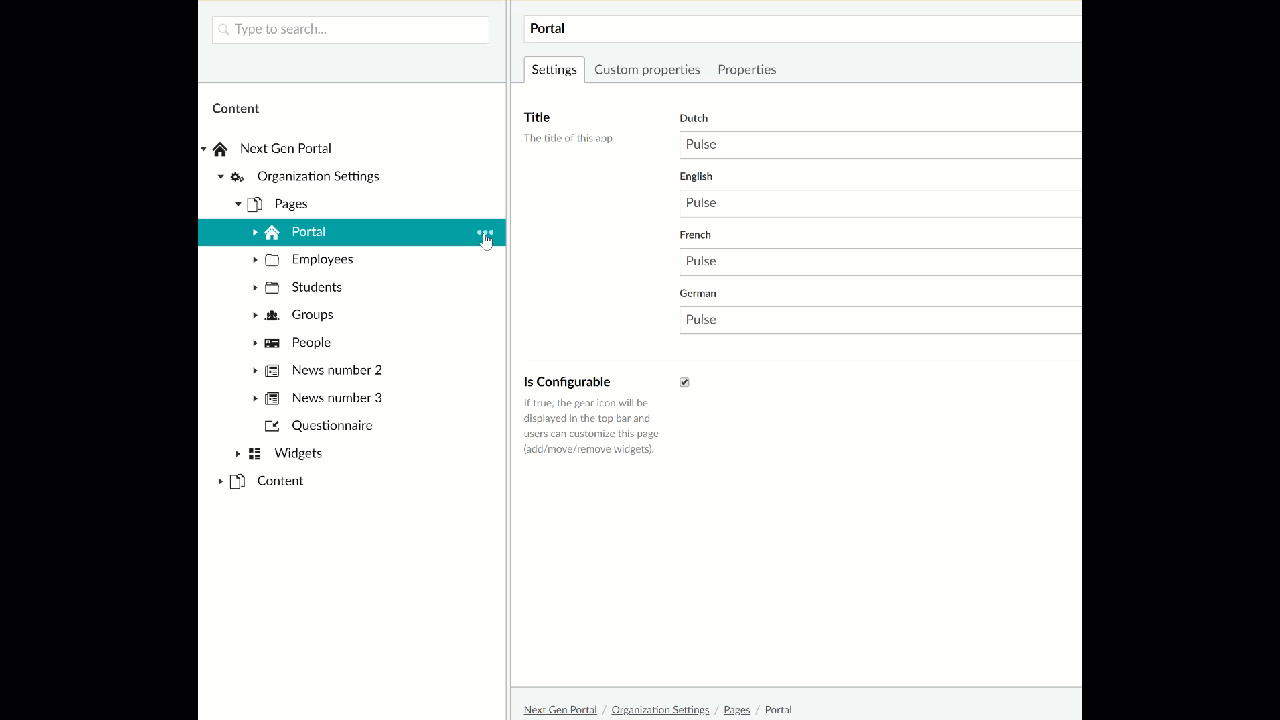The height and width of the screenshot is (720, 1280).
Task: Click the document icon beside Content node
Action: click(x=237, y=481)
